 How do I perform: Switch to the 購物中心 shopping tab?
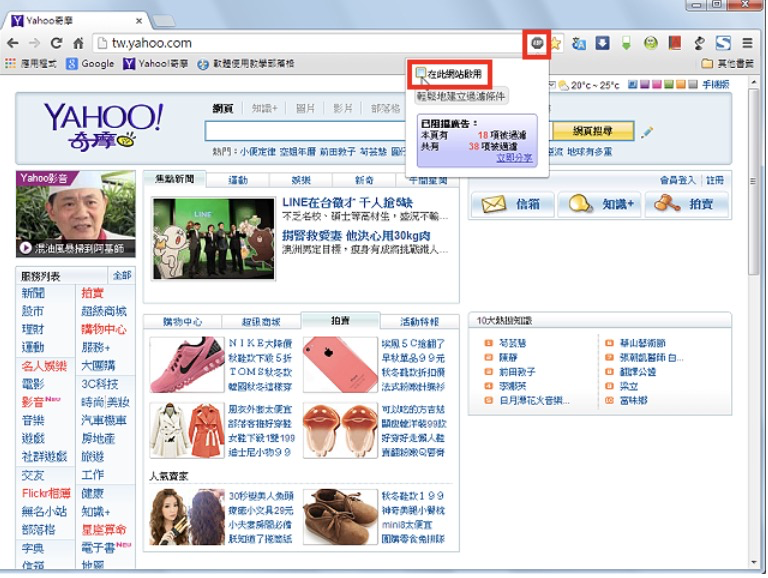tap(182, 322)
